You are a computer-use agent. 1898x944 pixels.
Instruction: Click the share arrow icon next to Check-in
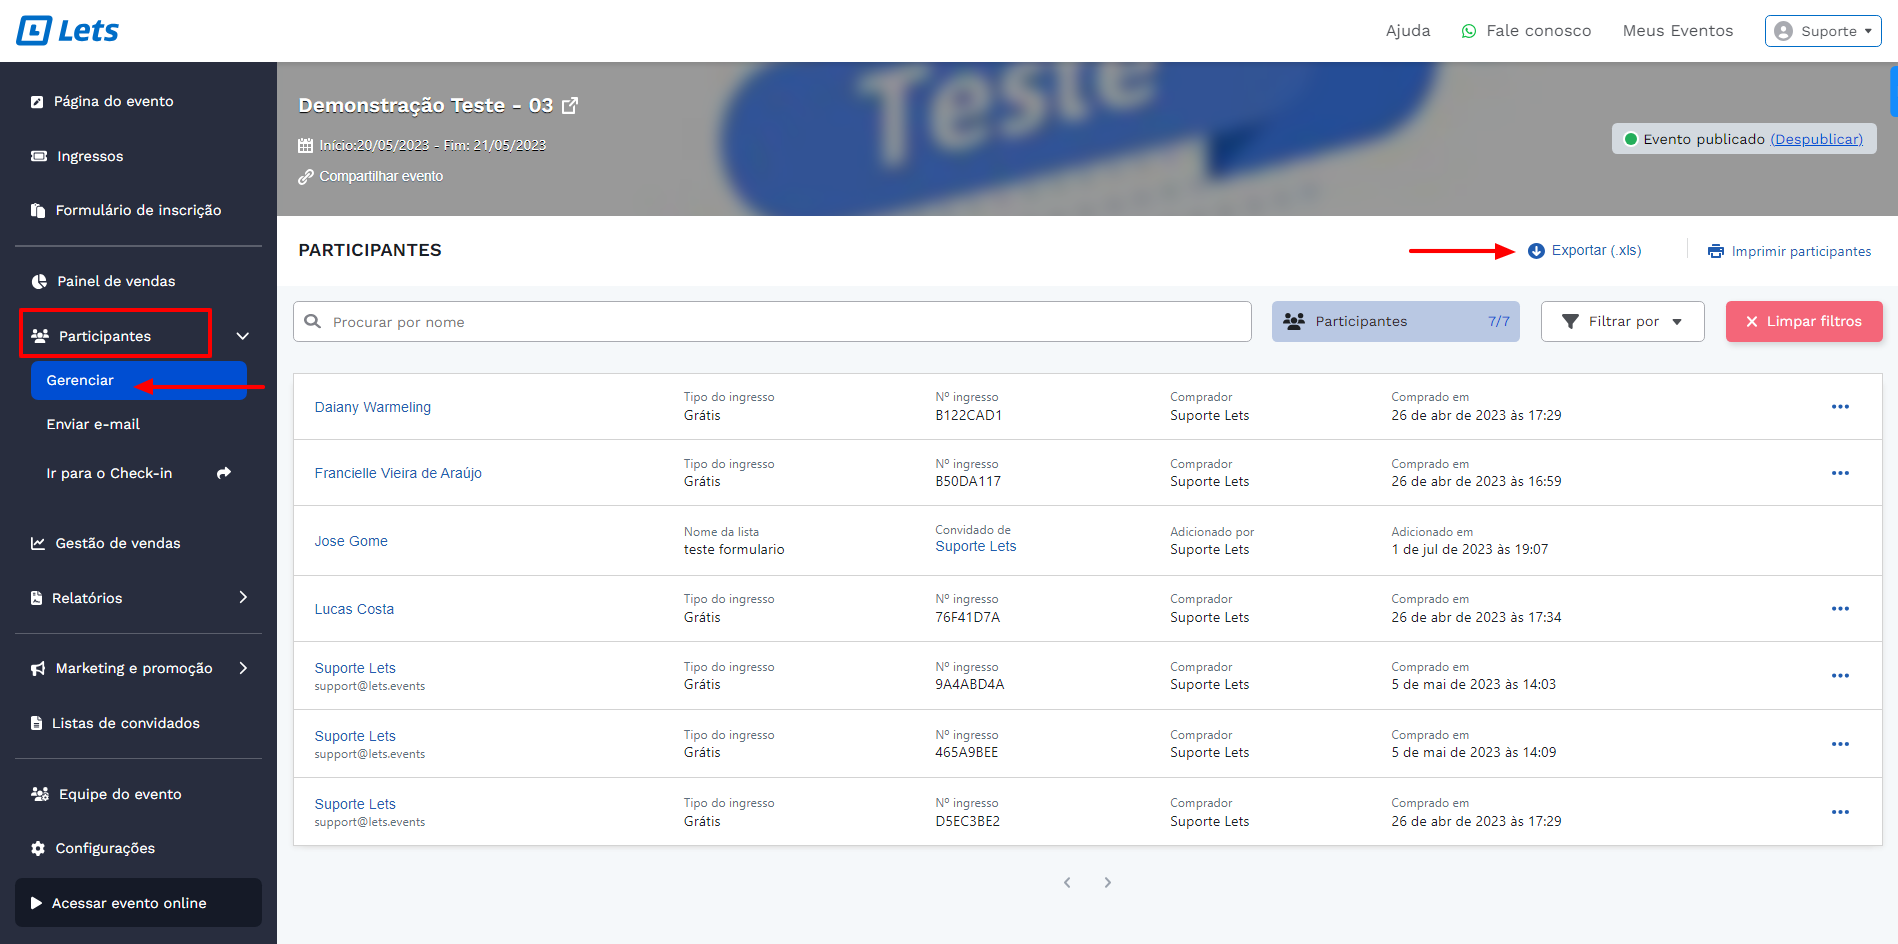pyautogui.click(x=224, y=473)
